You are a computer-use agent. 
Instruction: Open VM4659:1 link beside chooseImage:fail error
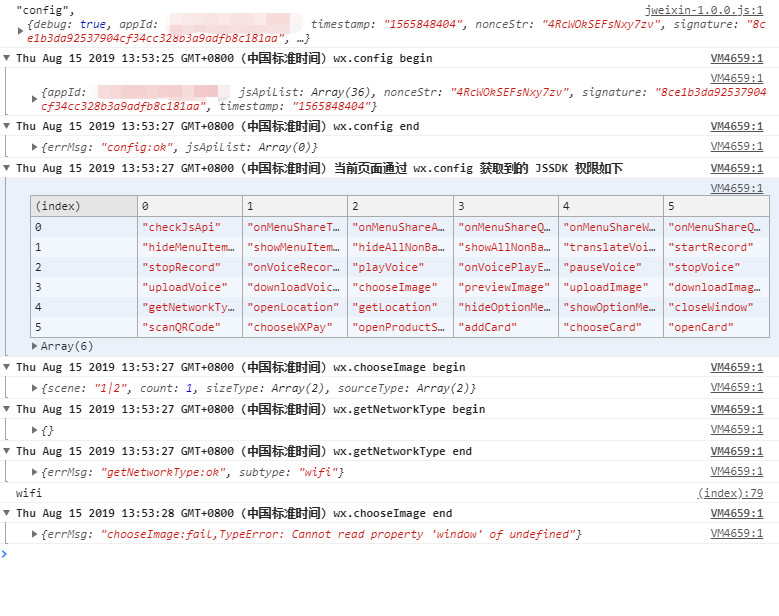736,533
